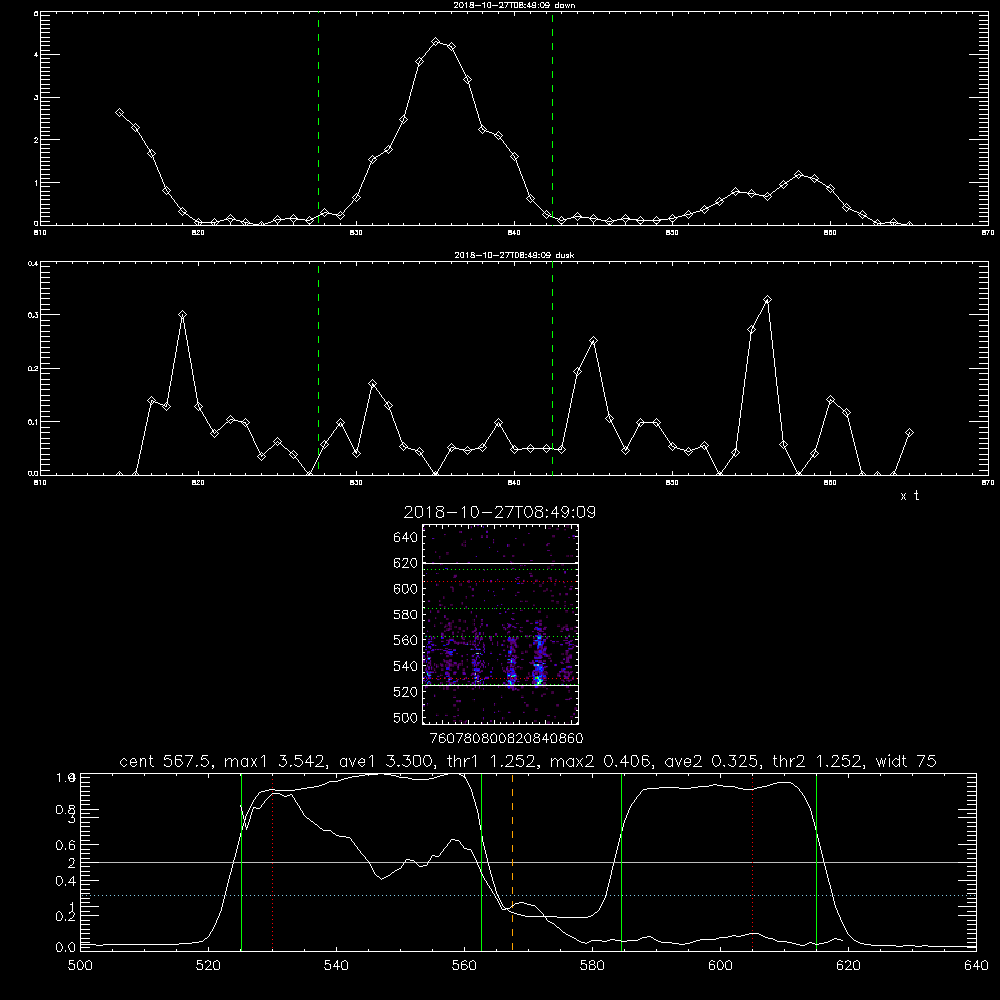Click the '2018-10-27T08:49:09 dusk' plot title
Viewport: 1000px width, 1000px height.
(x=514, y=255)
